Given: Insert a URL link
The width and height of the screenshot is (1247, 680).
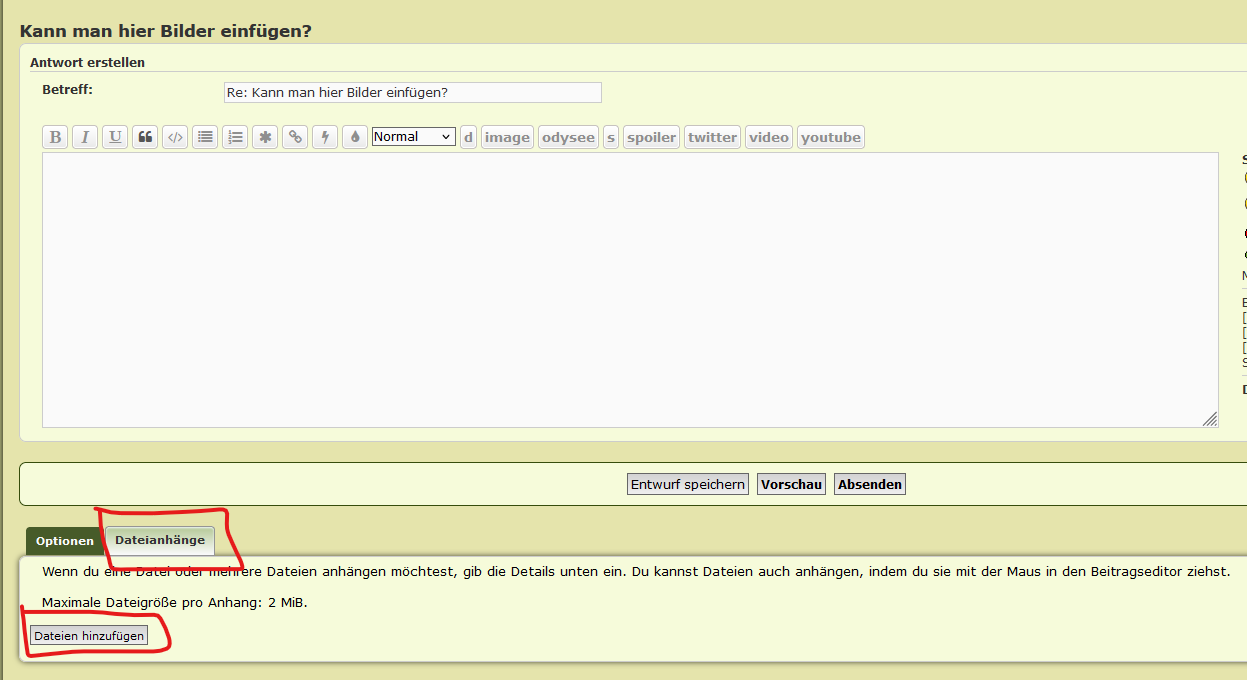Looking at the screenshot, I should (x=295, y=137).
